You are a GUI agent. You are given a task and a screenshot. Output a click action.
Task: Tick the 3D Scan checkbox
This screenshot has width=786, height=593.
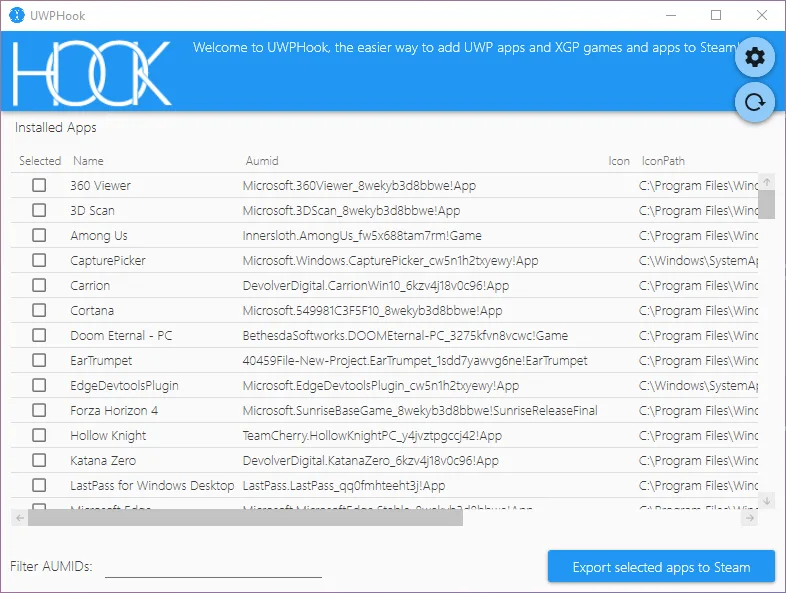coord(39,211)
